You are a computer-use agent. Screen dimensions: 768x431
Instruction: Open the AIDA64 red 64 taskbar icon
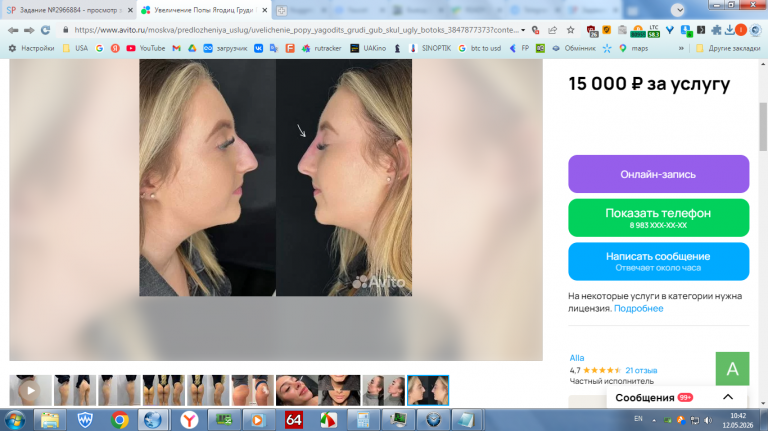coord(293,420)
